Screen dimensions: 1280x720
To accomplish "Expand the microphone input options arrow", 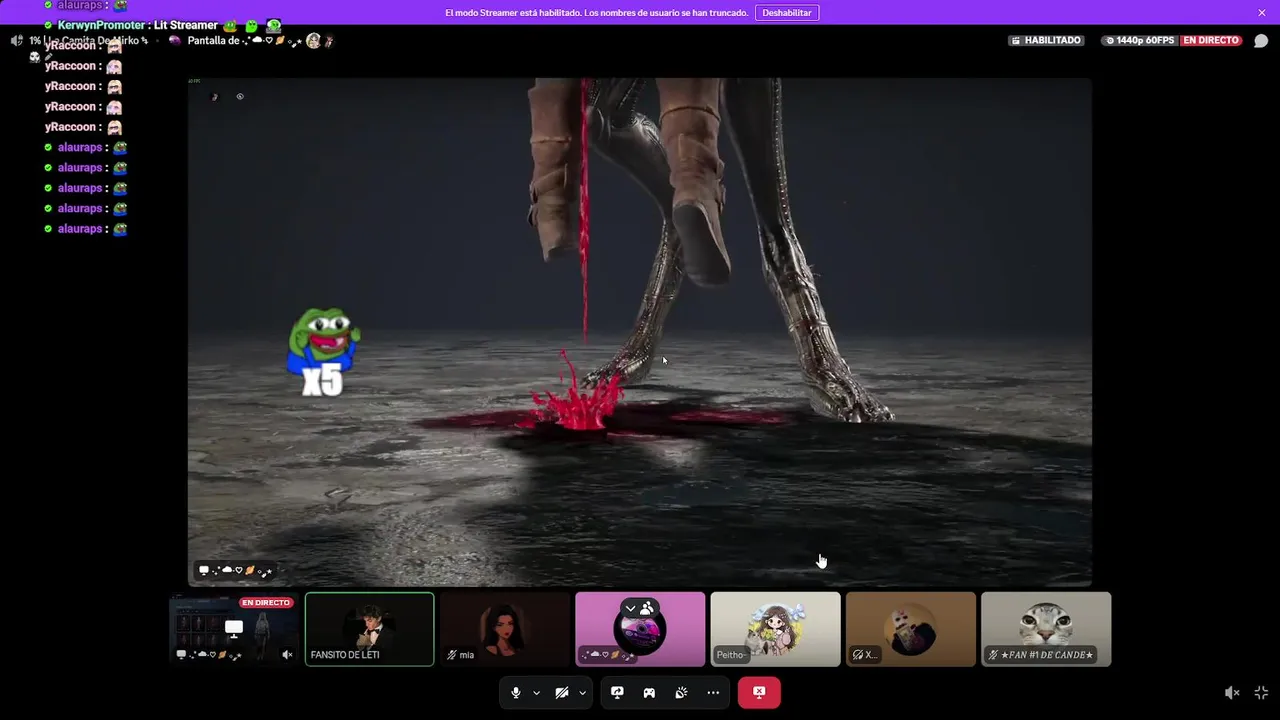I will (536, 693).
